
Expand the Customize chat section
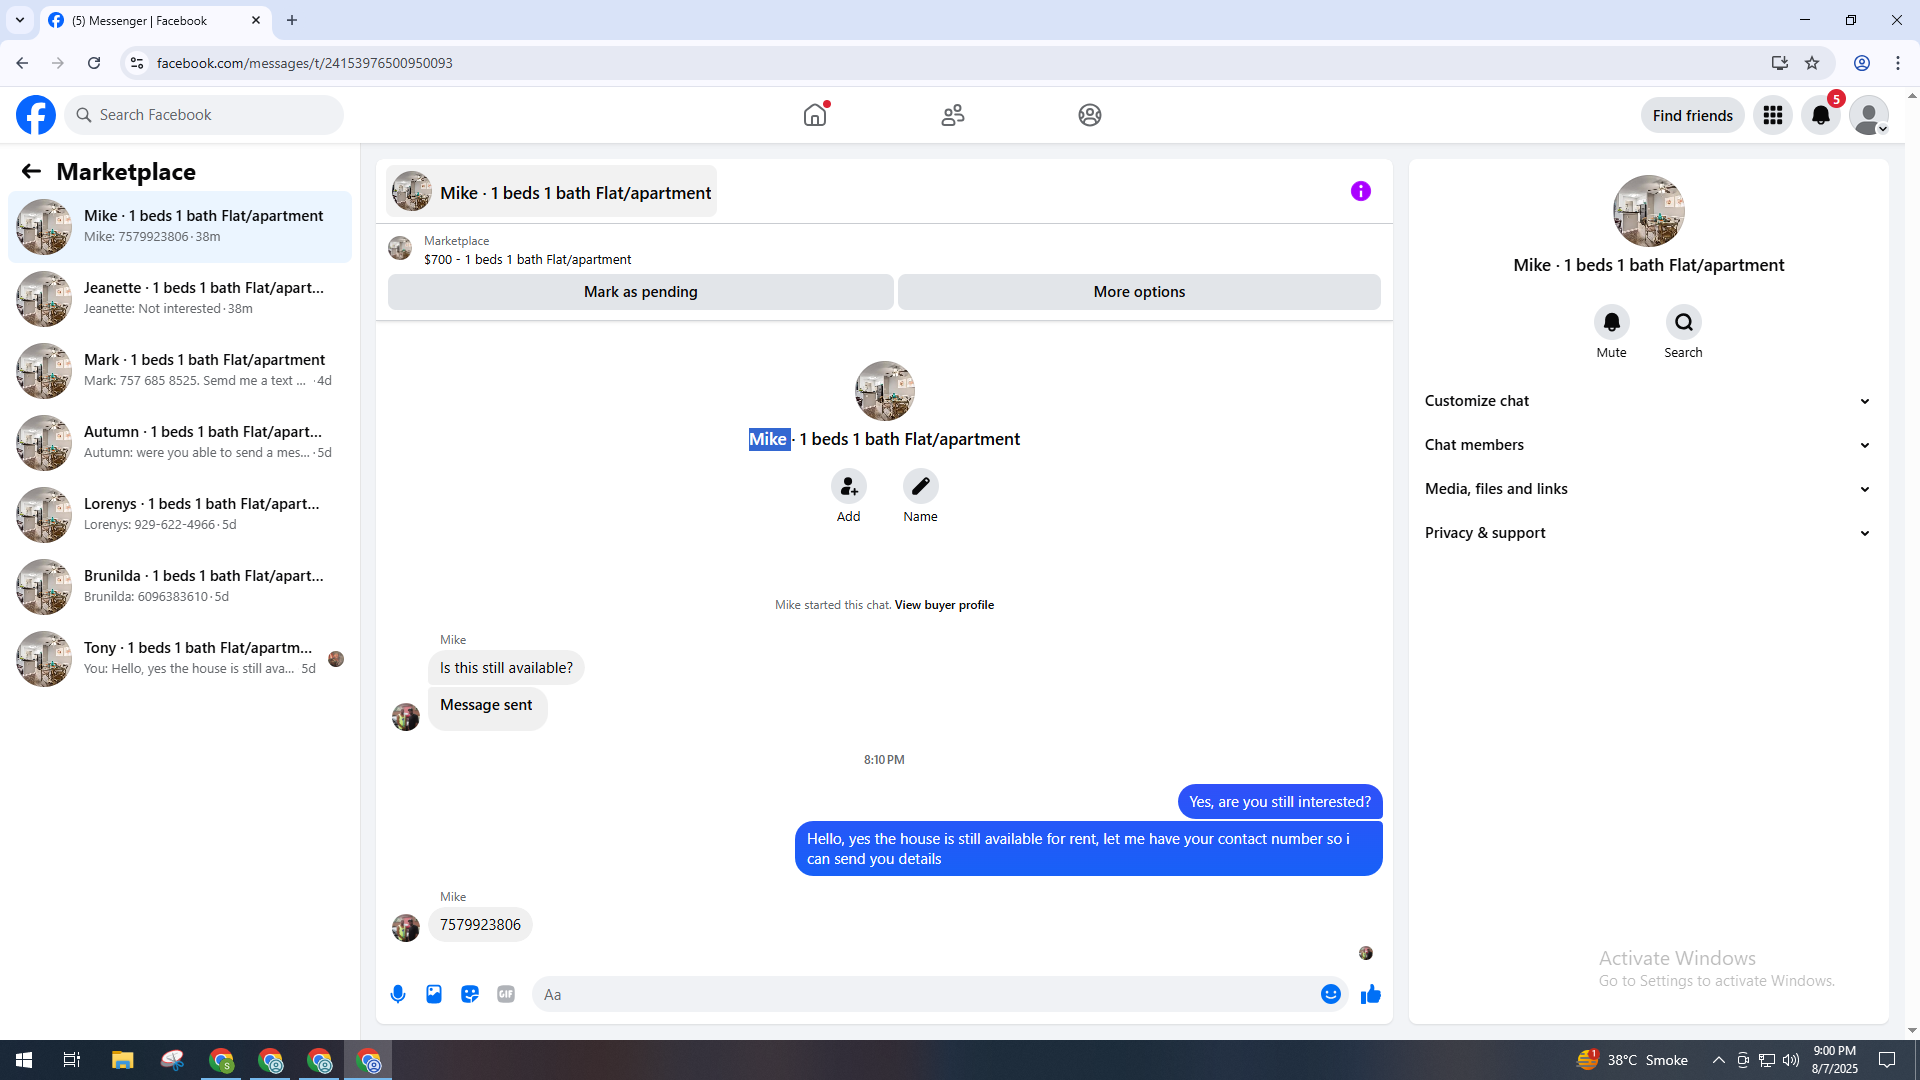coord(1648,401)
